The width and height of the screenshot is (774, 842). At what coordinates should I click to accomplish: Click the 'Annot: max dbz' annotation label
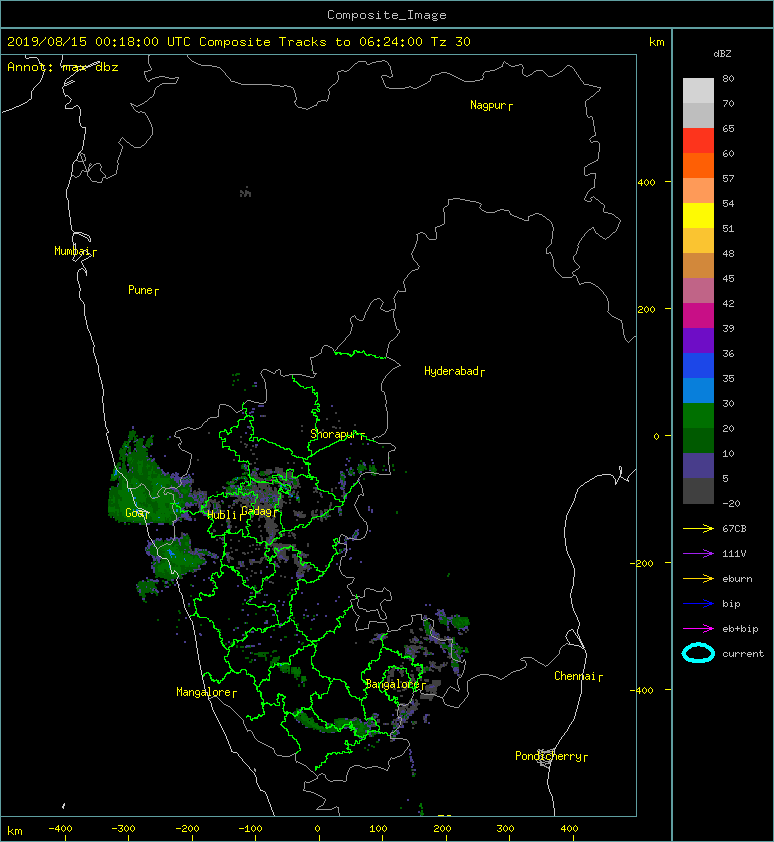(63, 67)
